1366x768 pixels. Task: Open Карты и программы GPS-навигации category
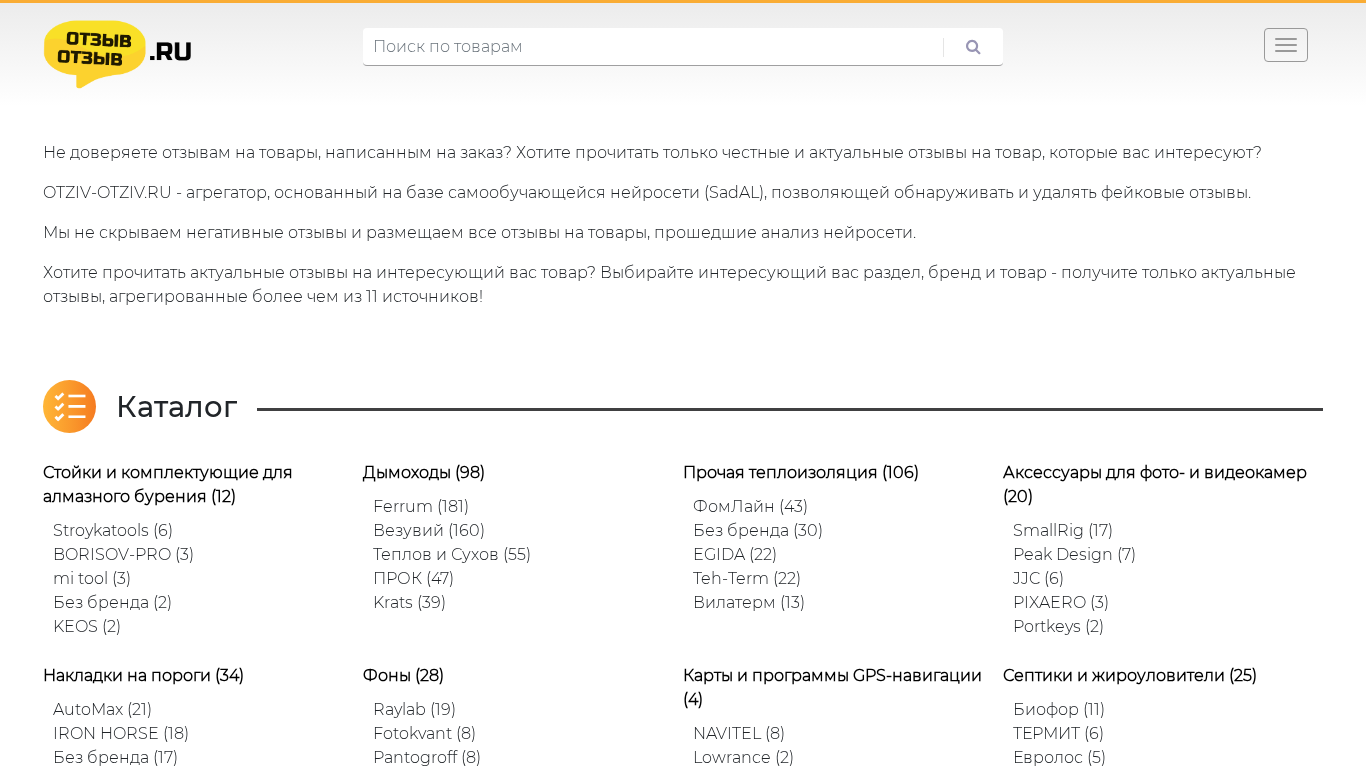coord(832,687)
